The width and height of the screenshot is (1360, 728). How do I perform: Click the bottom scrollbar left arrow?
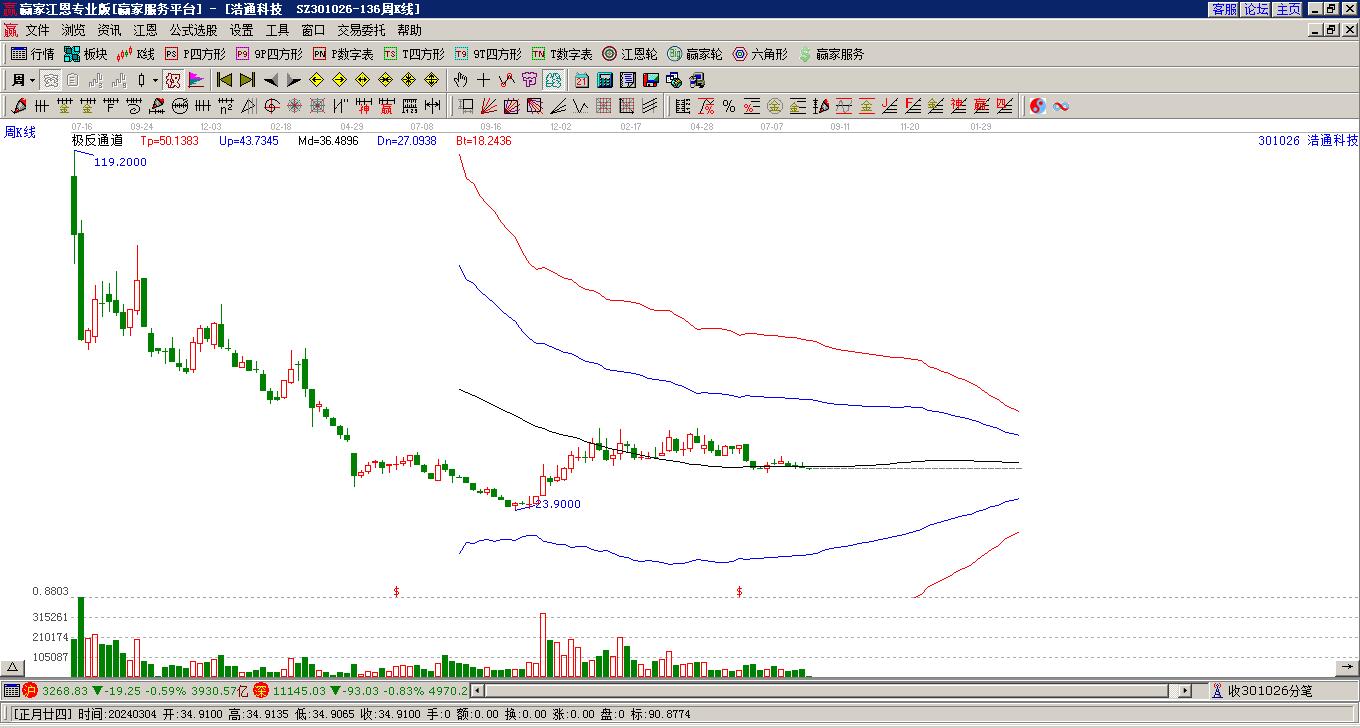(477, 690)
